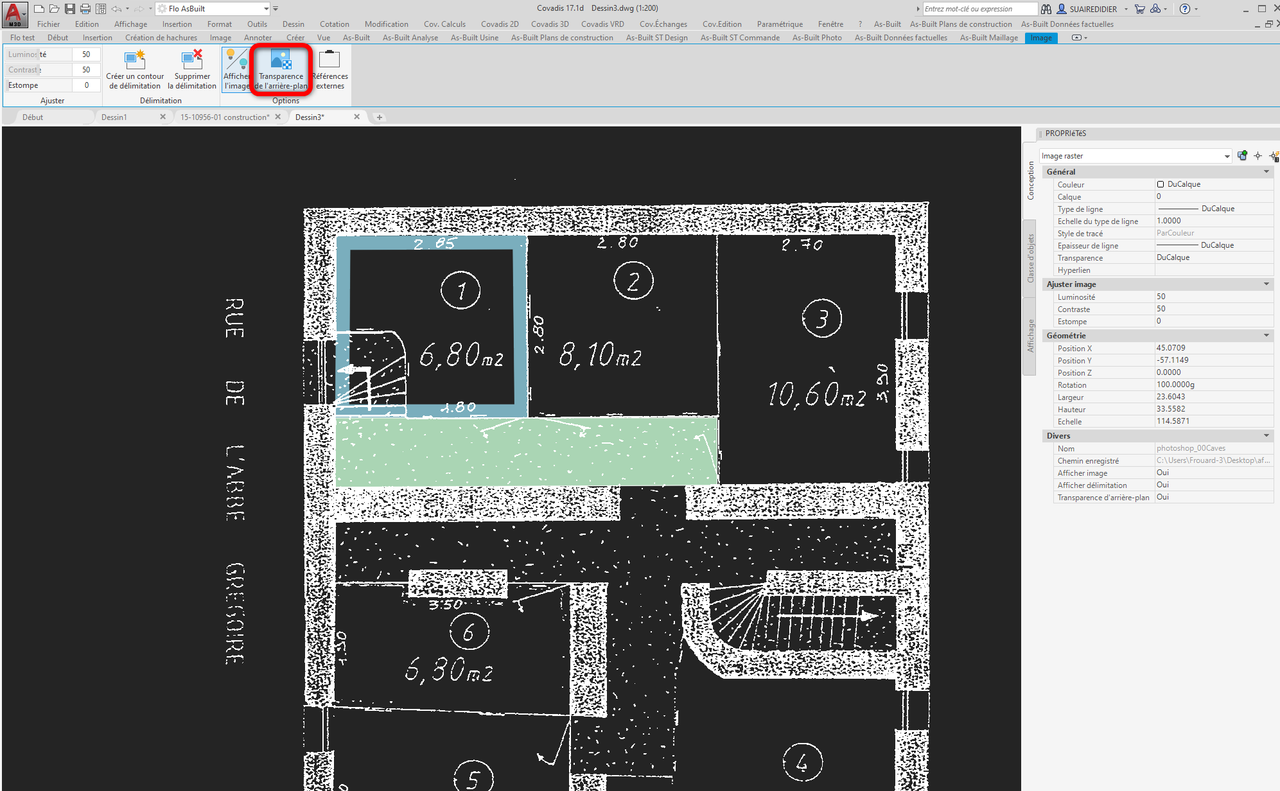1280x791 pixels.
Task: Open the Covadis 3D menu
Action: point(550,24)
